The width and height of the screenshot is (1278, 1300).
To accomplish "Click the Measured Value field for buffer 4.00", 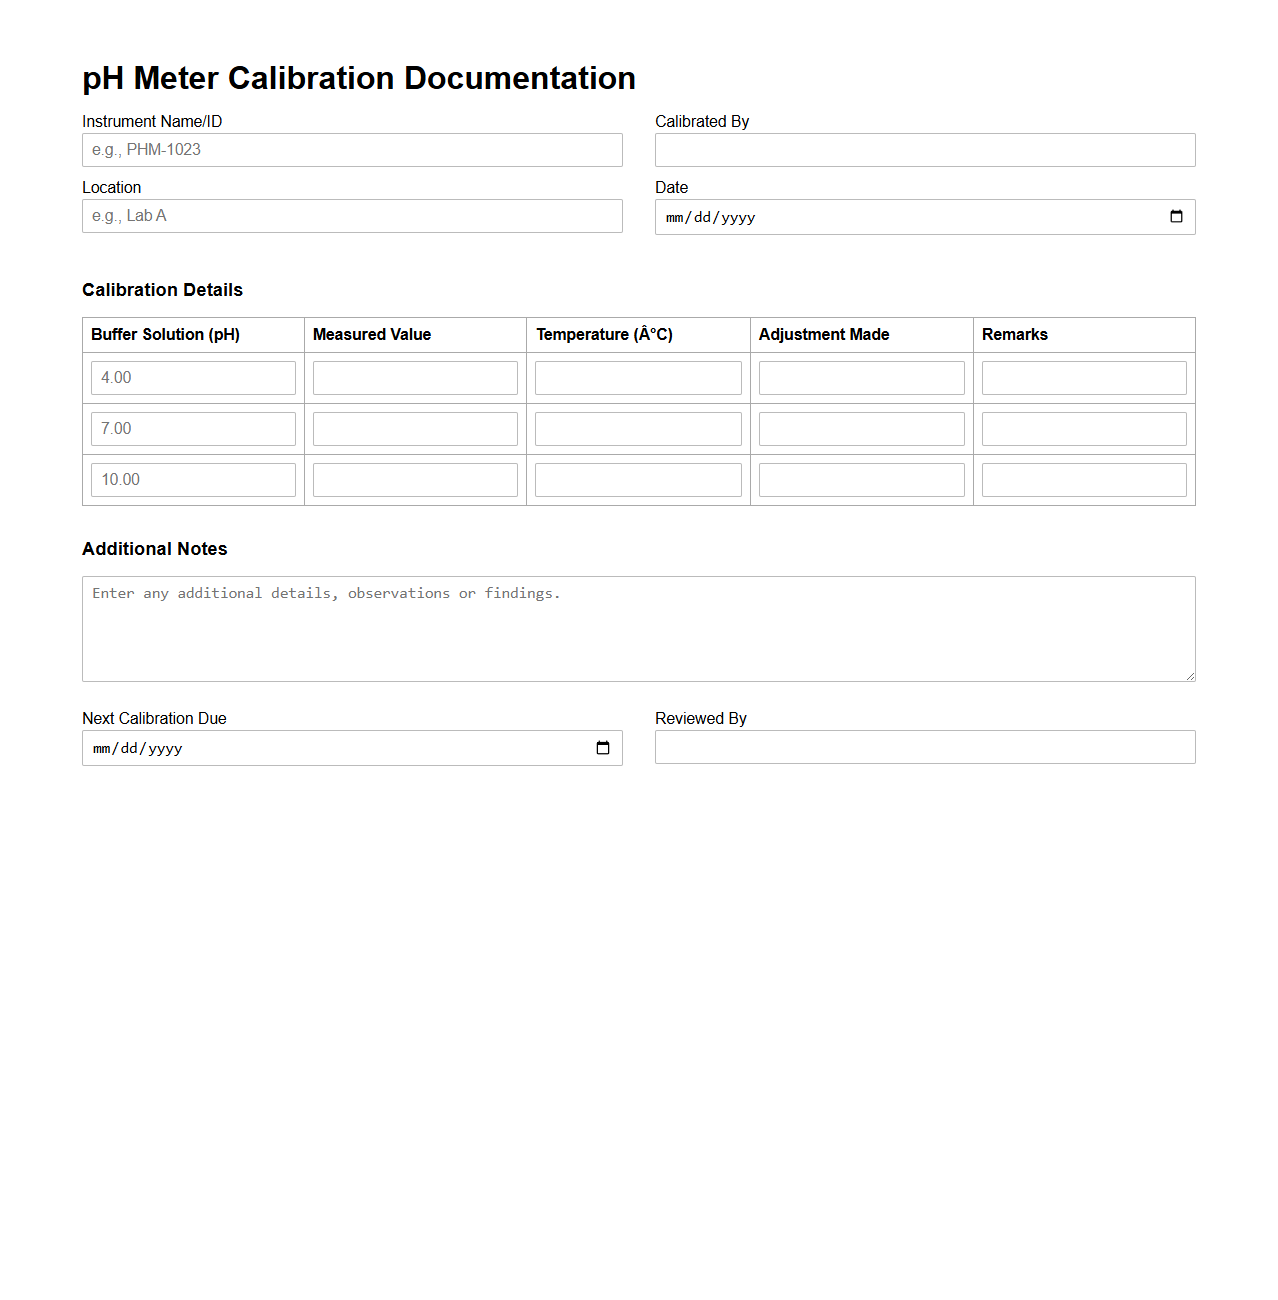I will tap(415, 377).
